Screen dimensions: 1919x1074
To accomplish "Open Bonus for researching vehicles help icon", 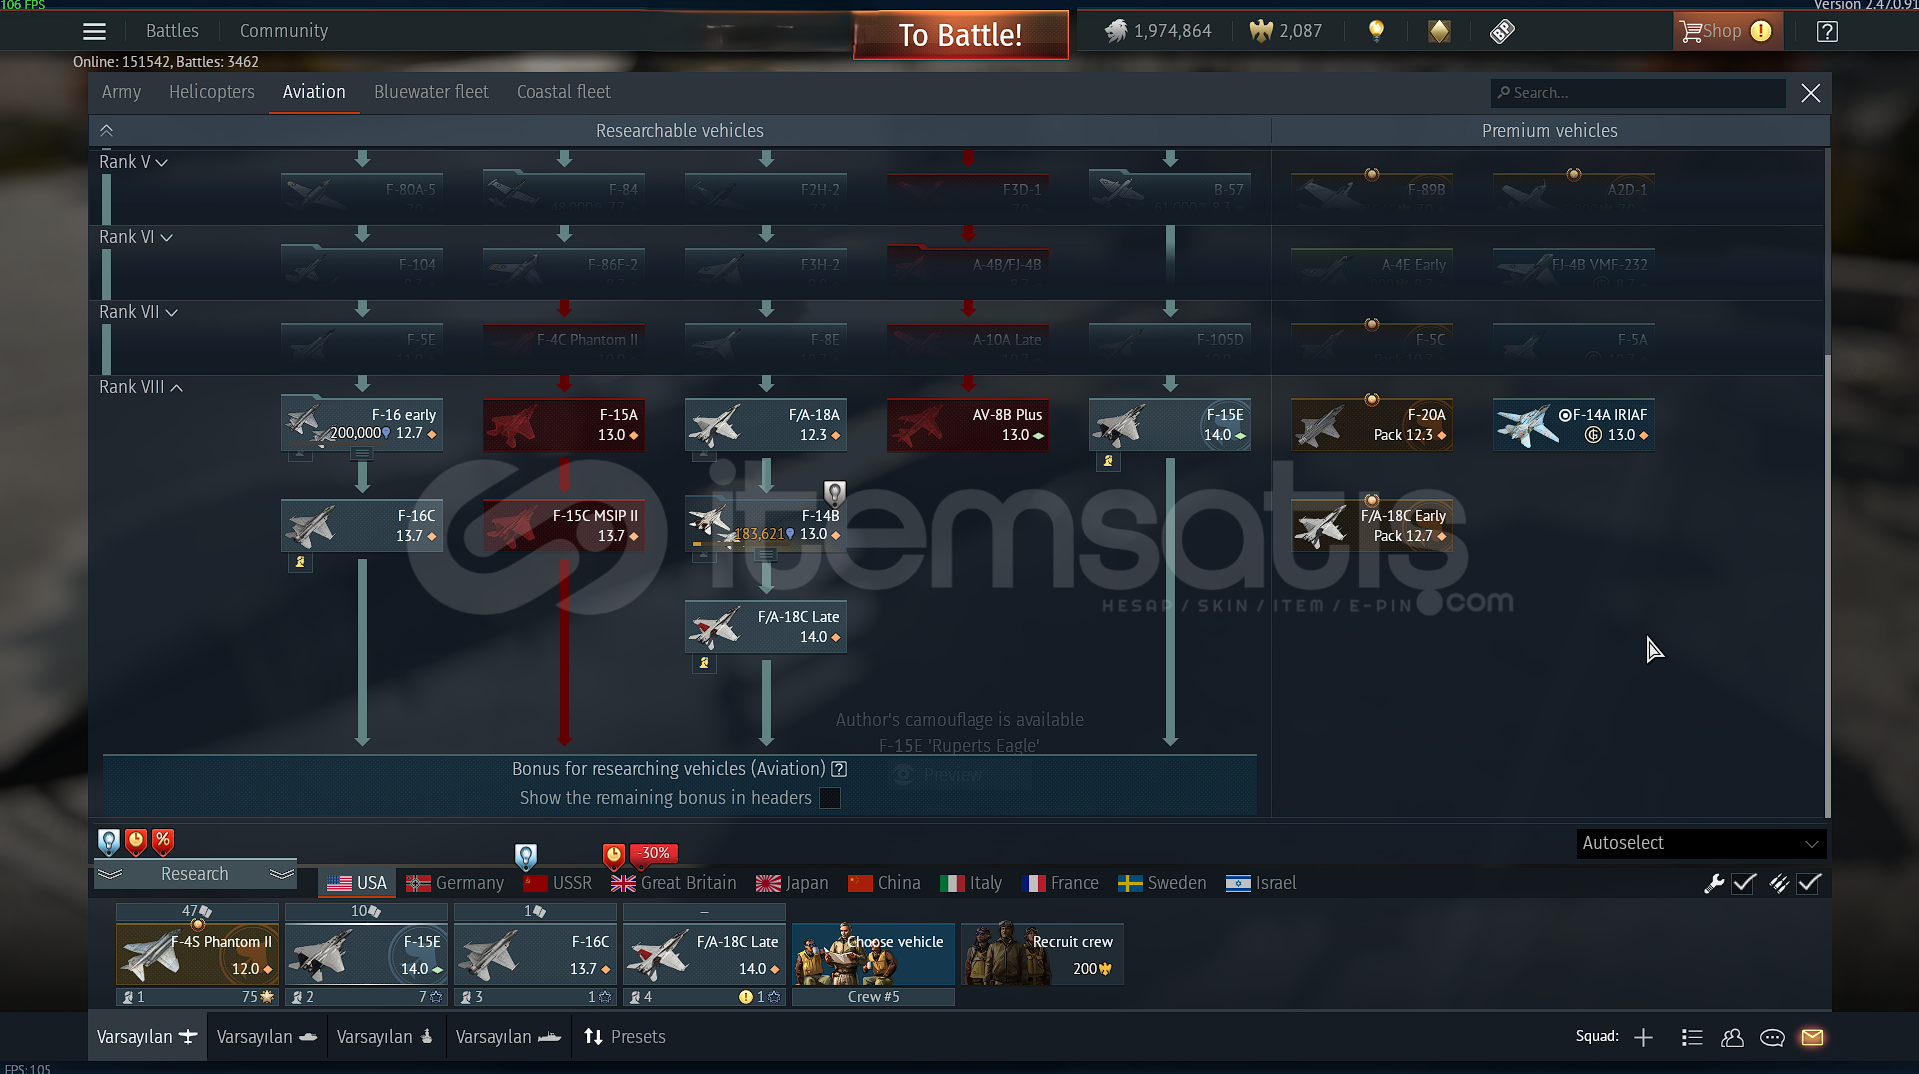I will click(839, 769).
